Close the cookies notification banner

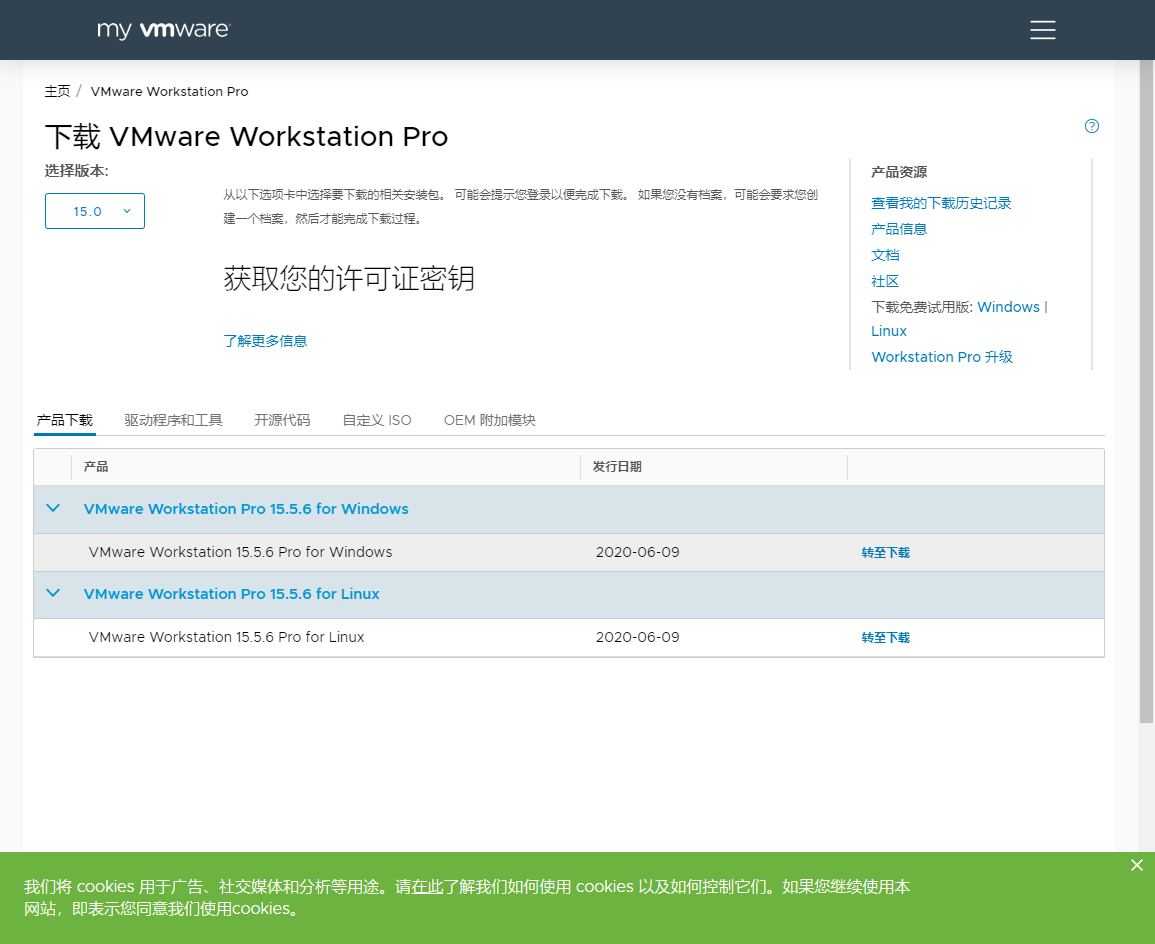click(1137, 865)
